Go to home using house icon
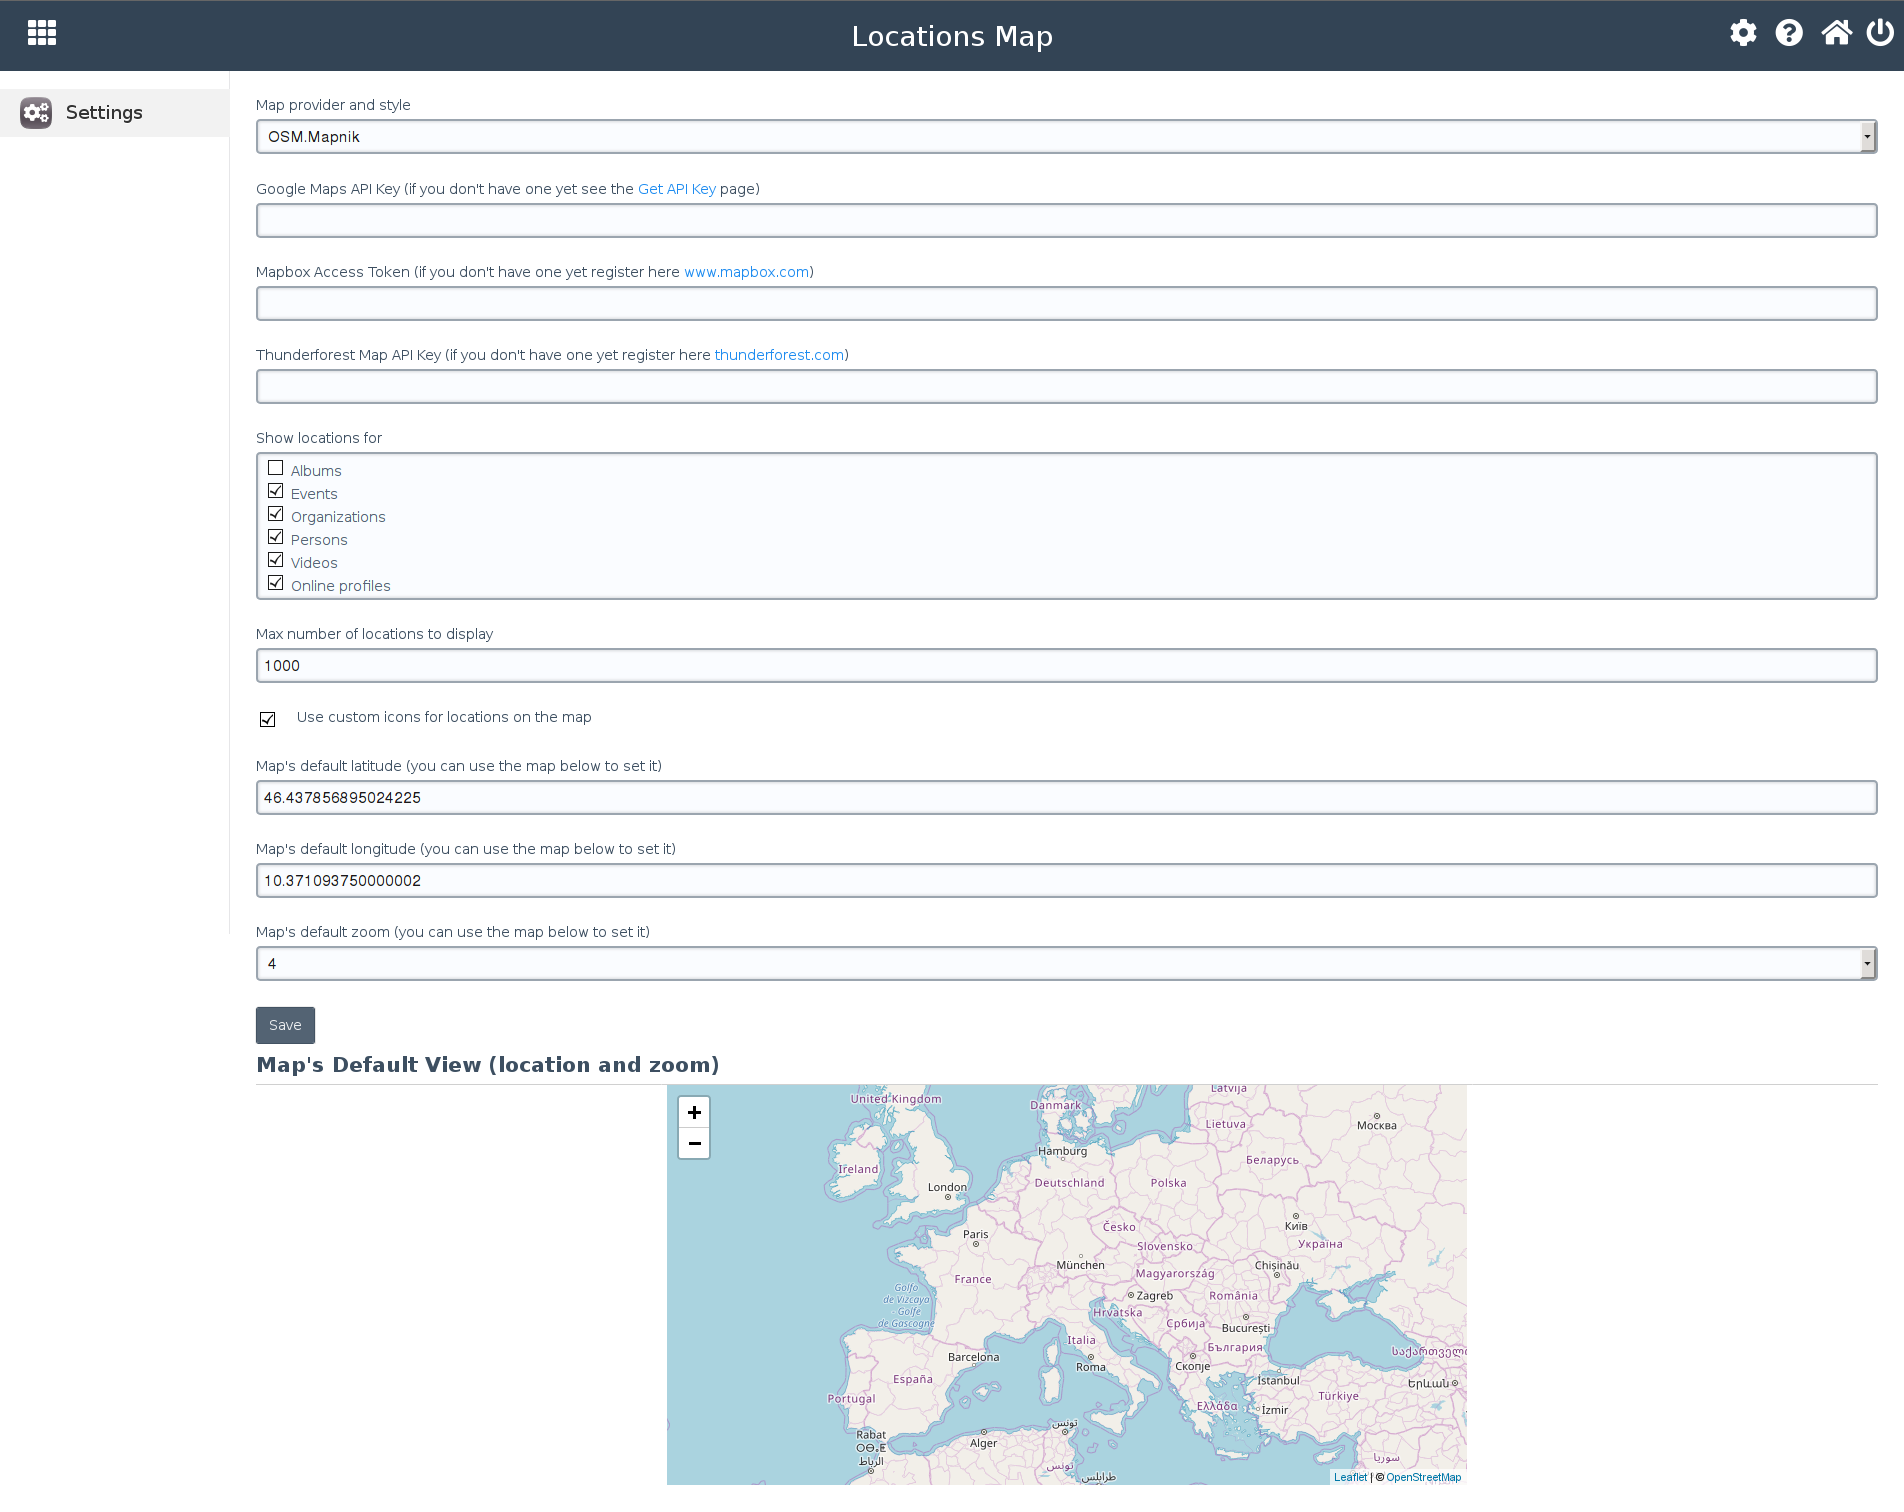 tap(1836, 33)
